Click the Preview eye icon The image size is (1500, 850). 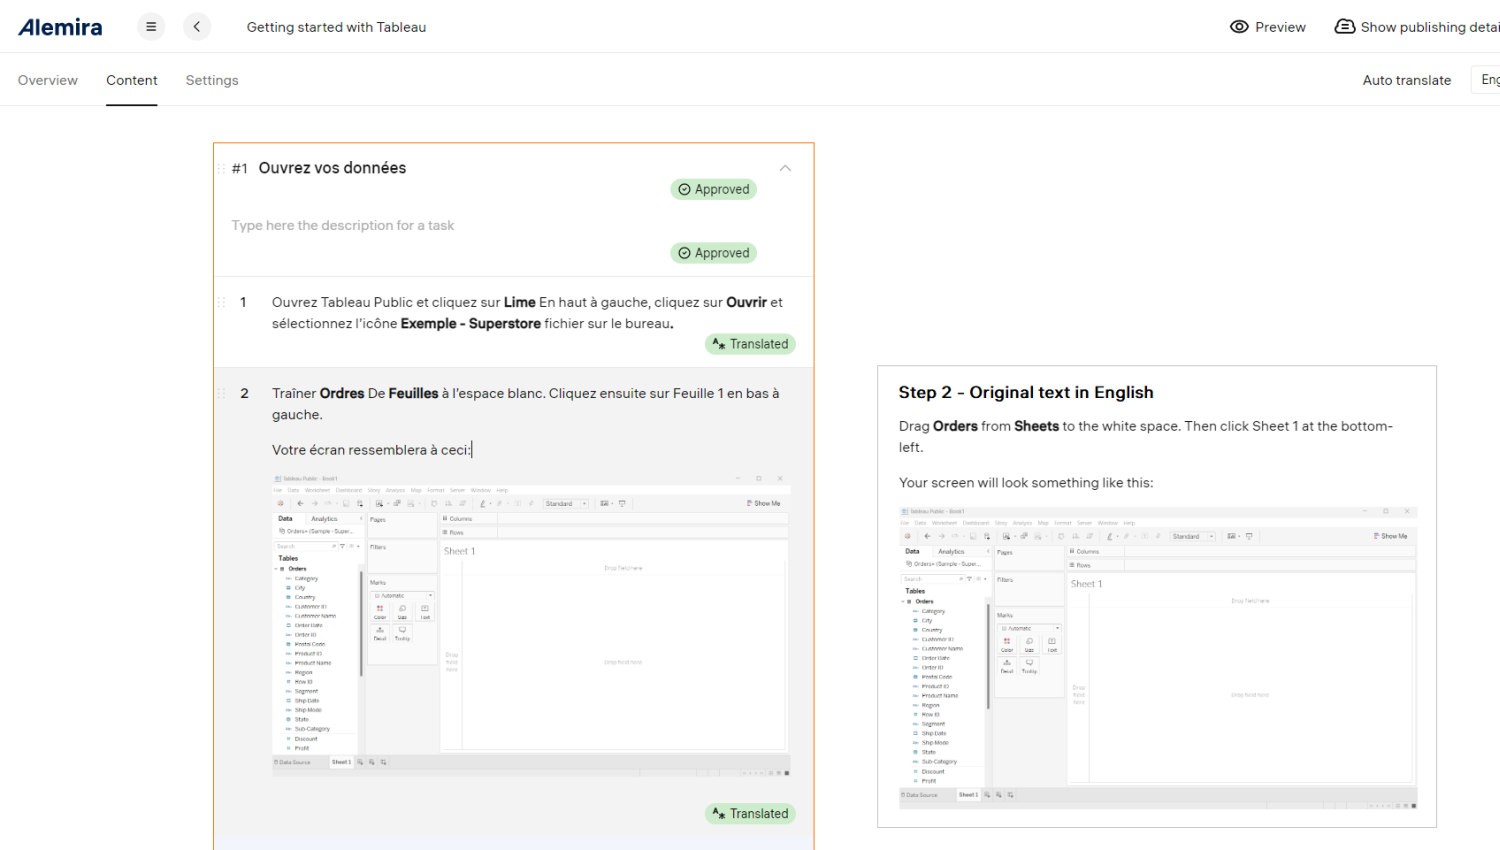[1239, 27]
